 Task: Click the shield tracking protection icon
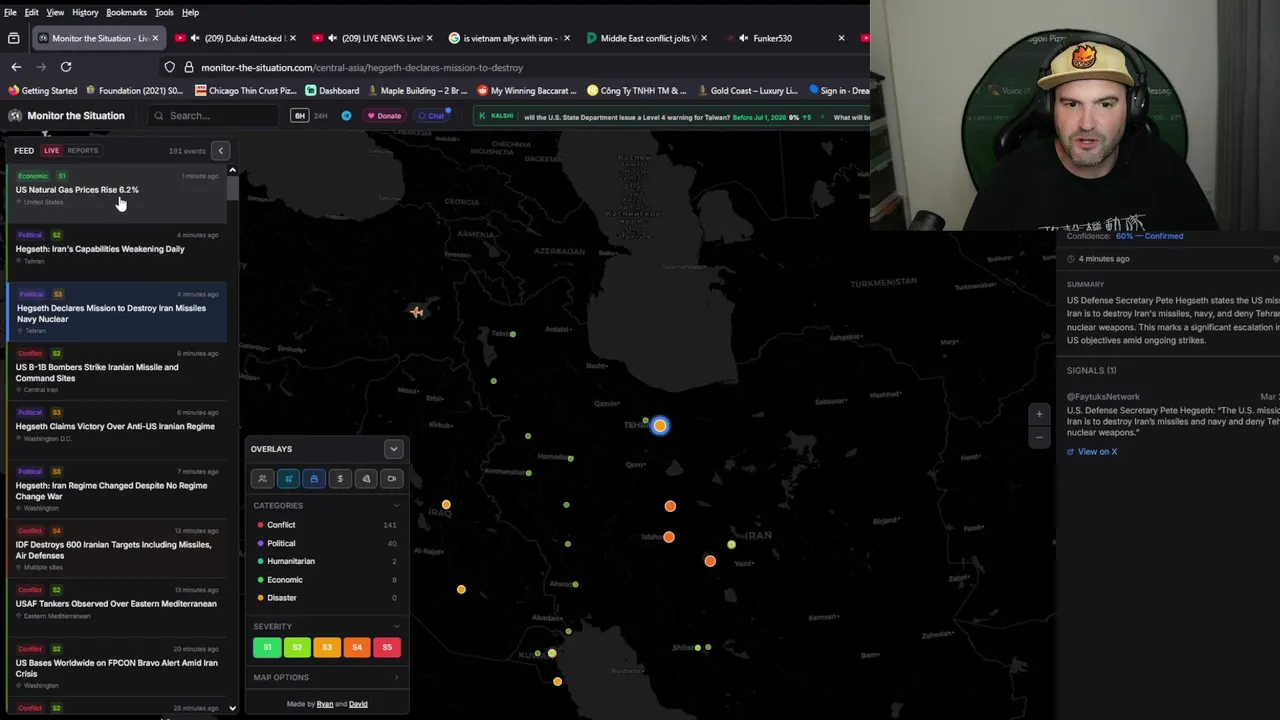(x=170, y=67)
